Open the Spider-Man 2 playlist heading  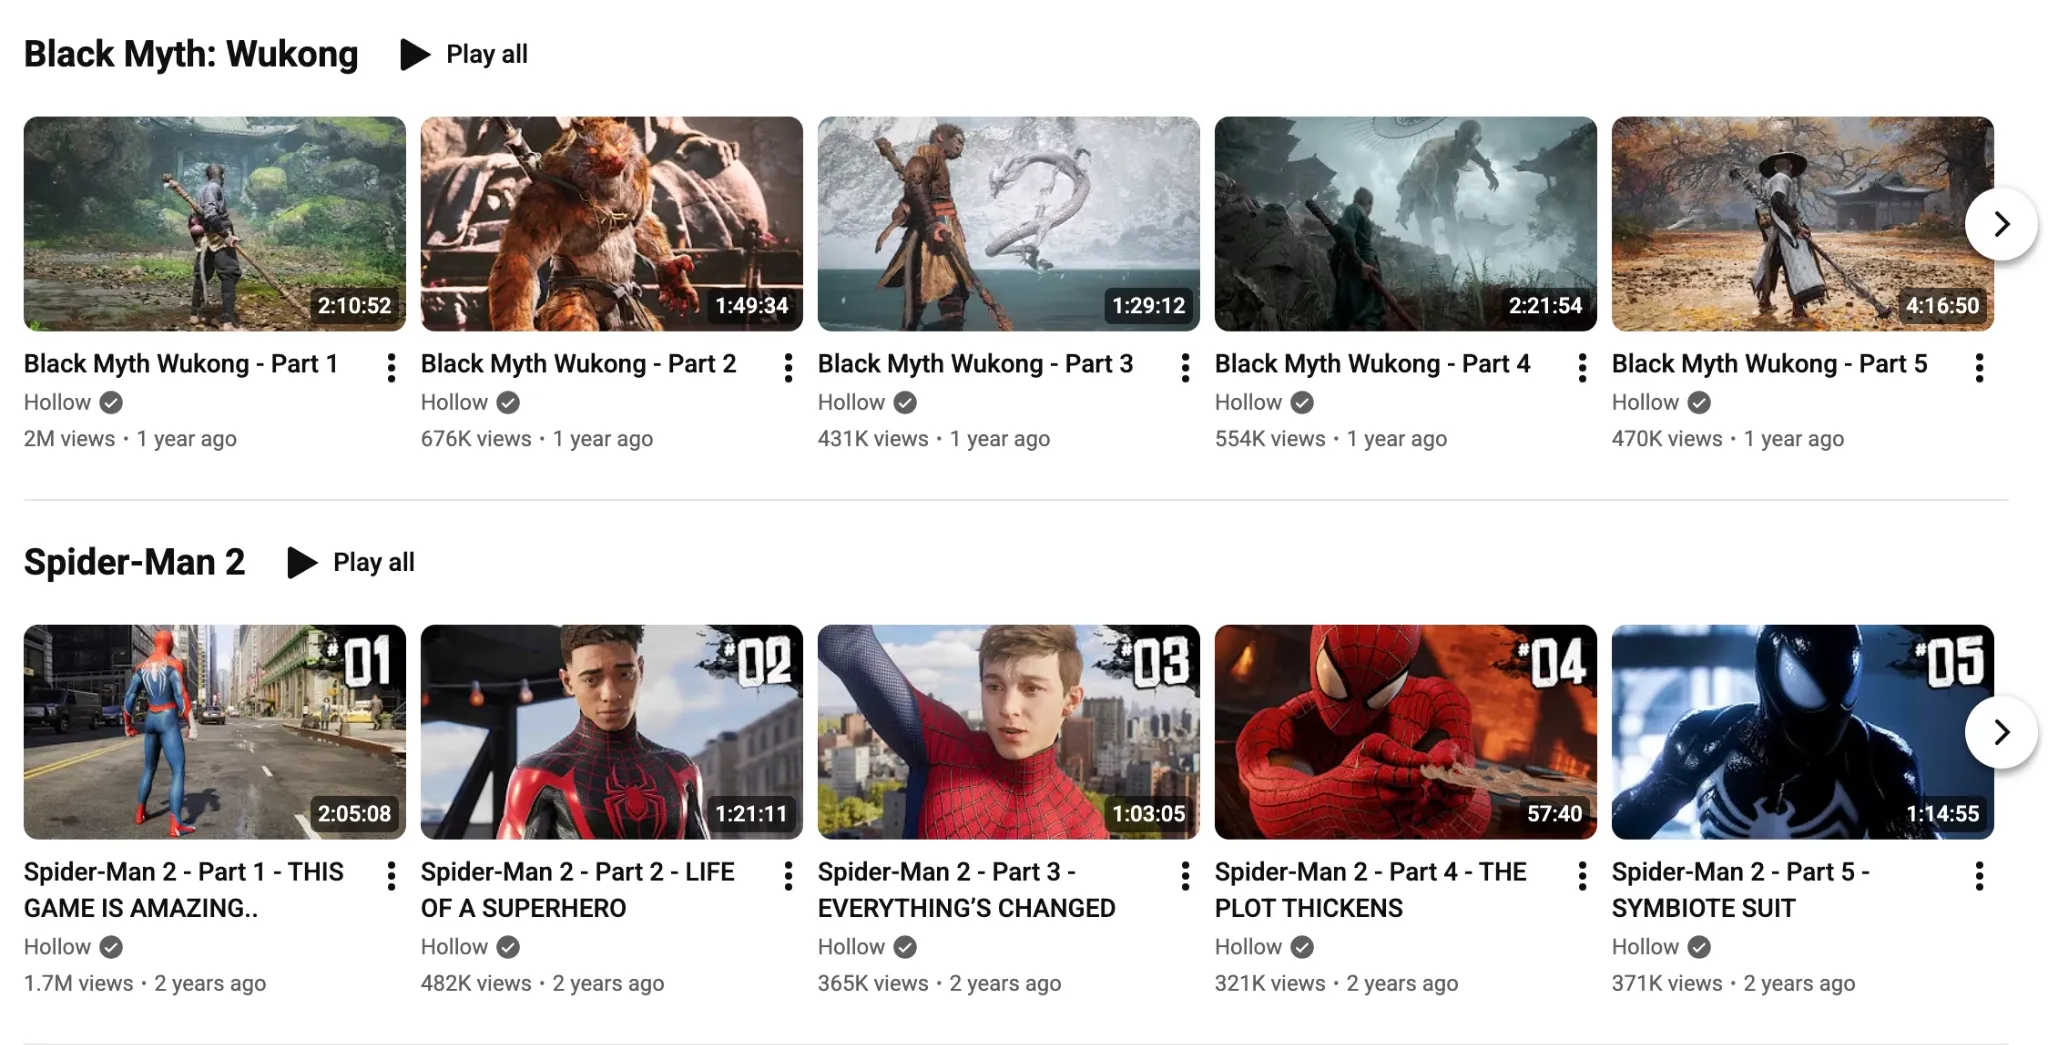click(134, 562)
